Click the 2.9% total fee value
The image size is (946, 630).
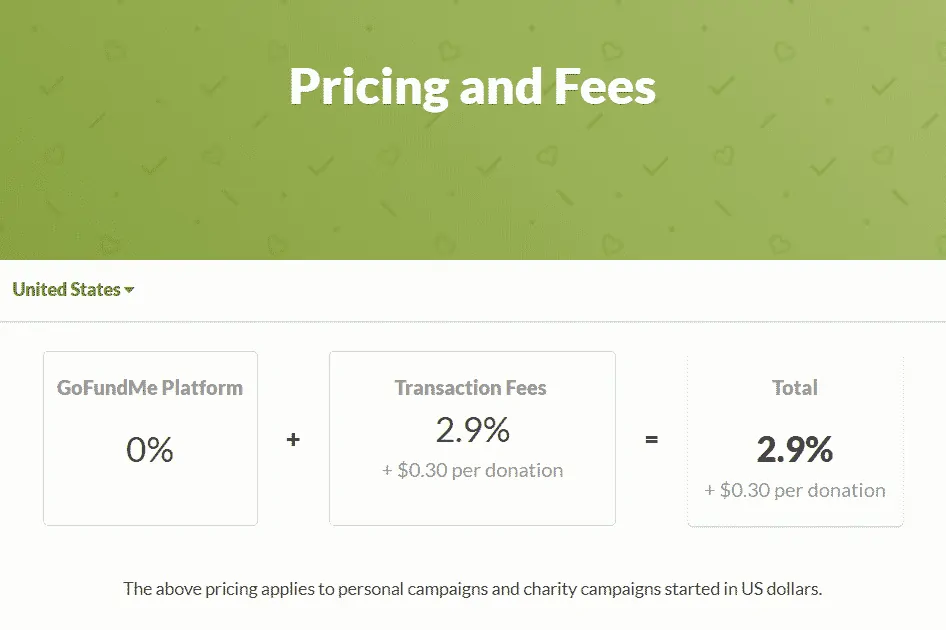pos(794,450)
